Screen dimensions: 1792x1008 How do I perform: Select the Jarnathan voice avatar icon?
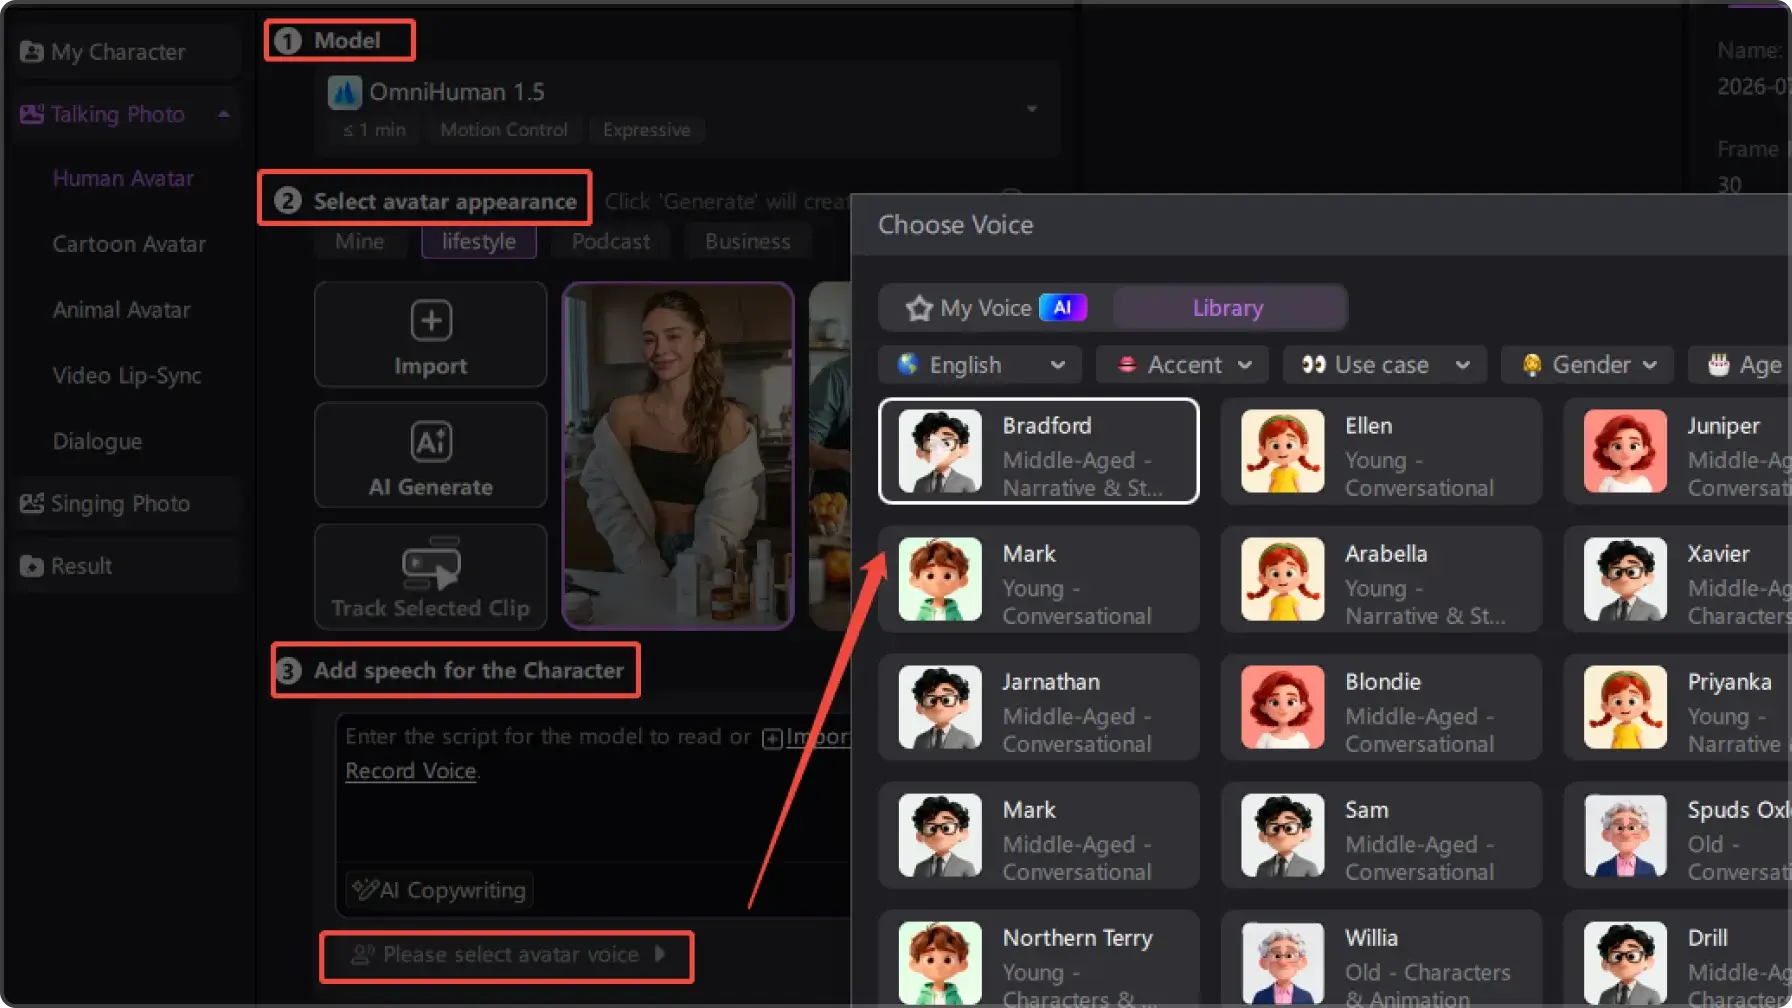940,708
